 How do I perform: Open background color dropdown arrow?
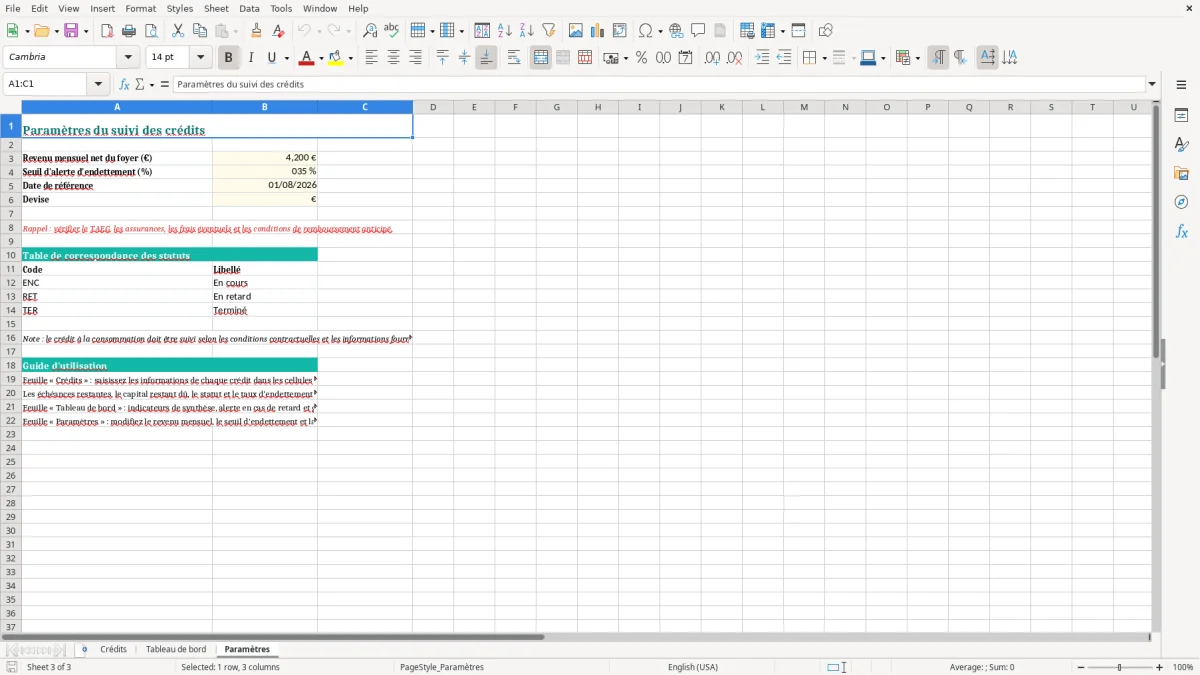click(350, 58)
